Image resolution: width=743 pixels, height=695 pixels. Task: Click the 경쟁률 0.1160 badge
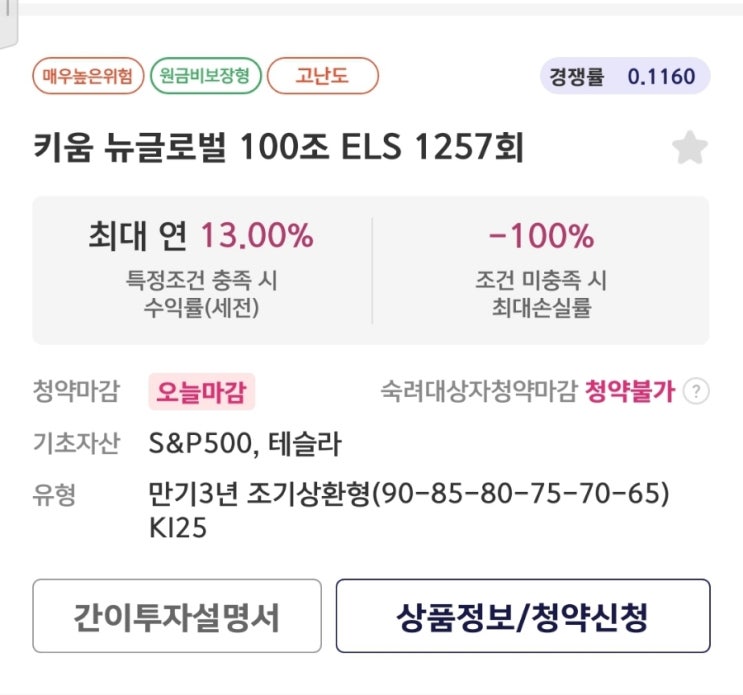625,76
